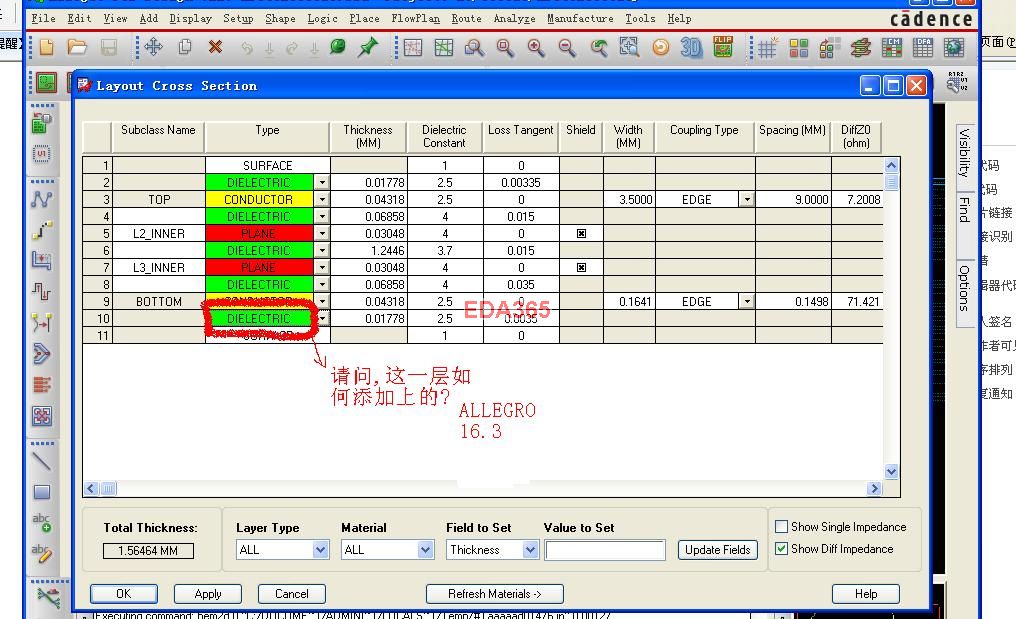This screenshot has width=1016, height=619.
Task: Open the Layer Type ALL dropdown
Action: pos(320,550)
